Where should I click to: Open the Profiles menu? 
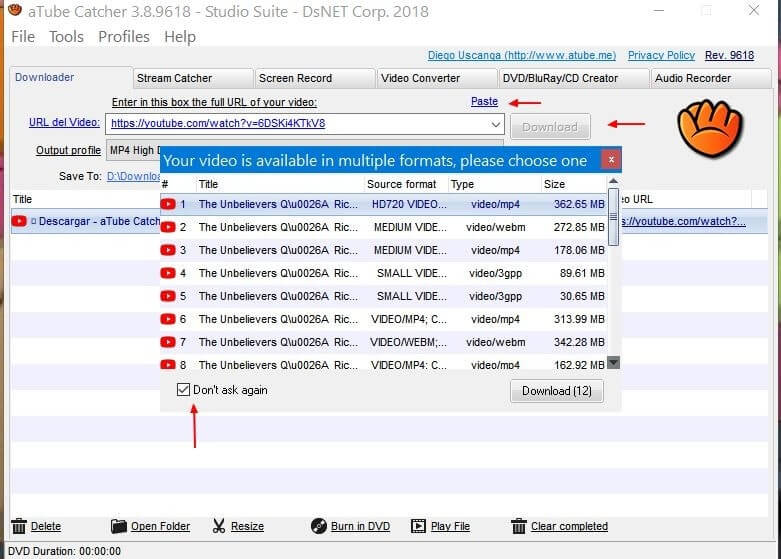click(x=124, y=37)
